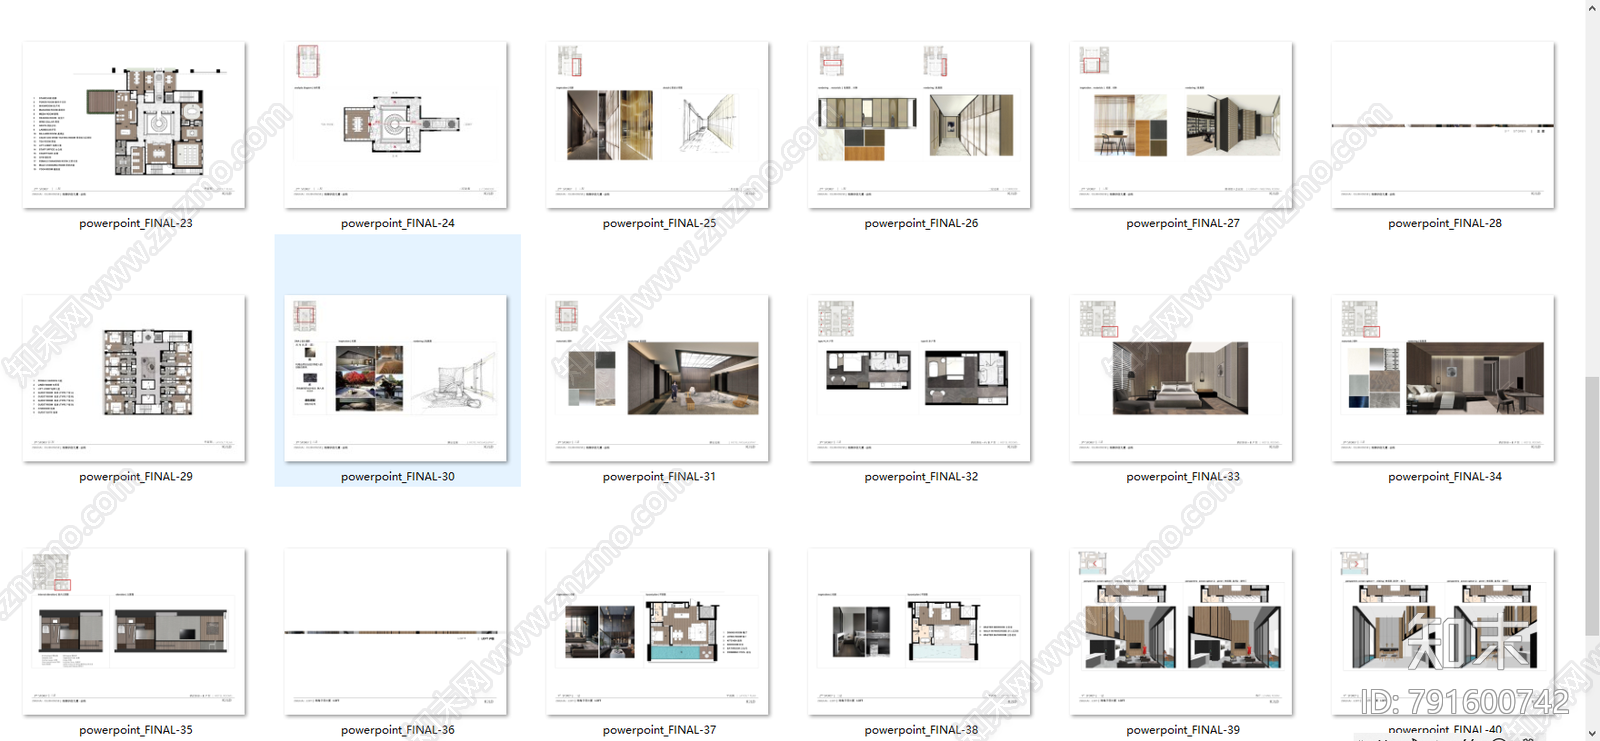This screenshot has width=1600, height=741.
Task: Select the powerpoint_FINAL-28 thumbnail
Action: coord(1443,125)
